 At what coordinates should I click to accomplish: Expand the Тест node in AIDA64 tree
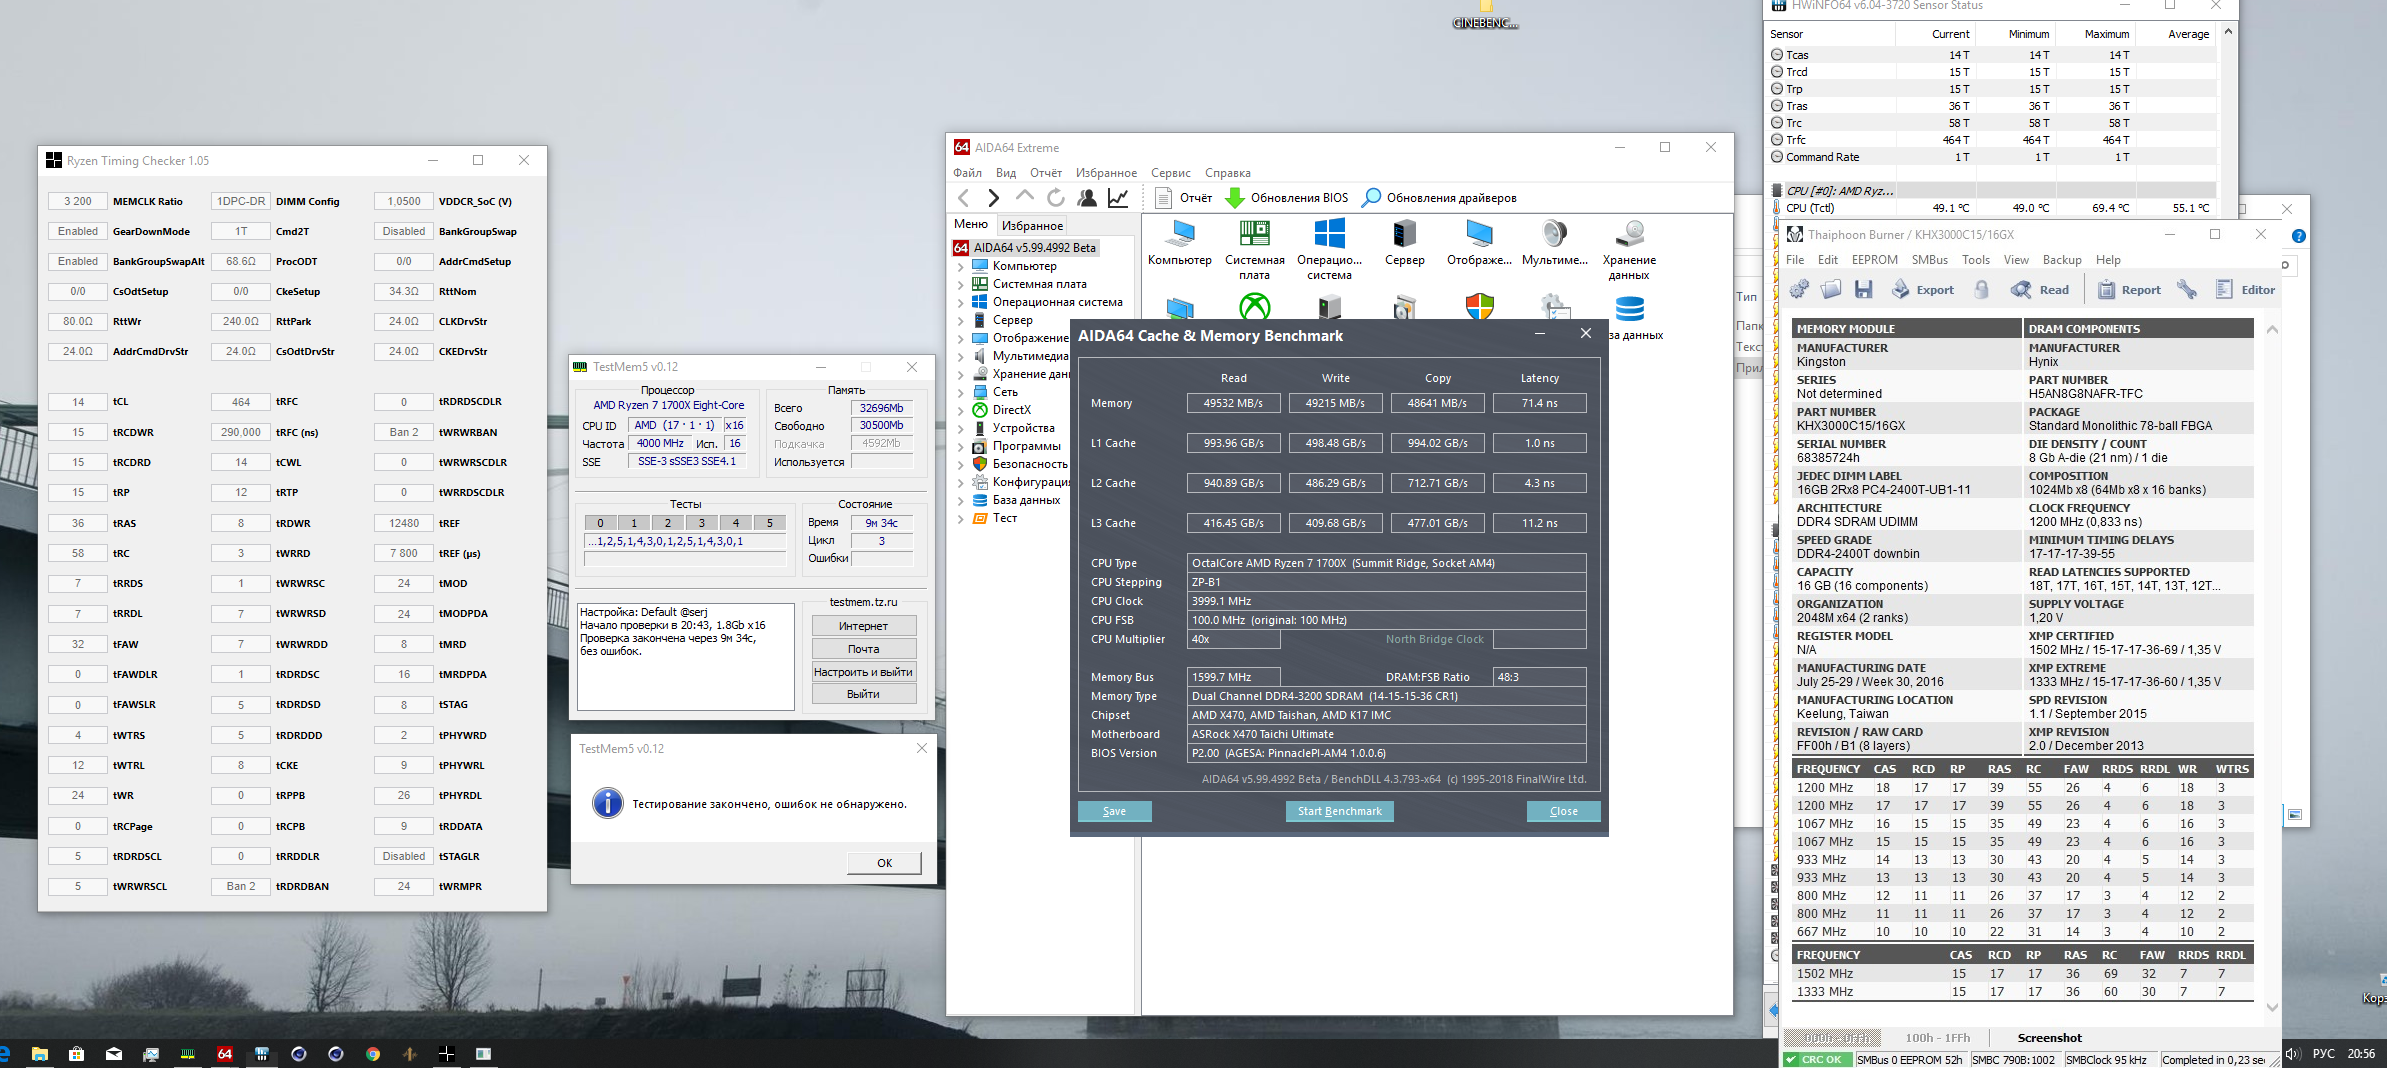961,519
